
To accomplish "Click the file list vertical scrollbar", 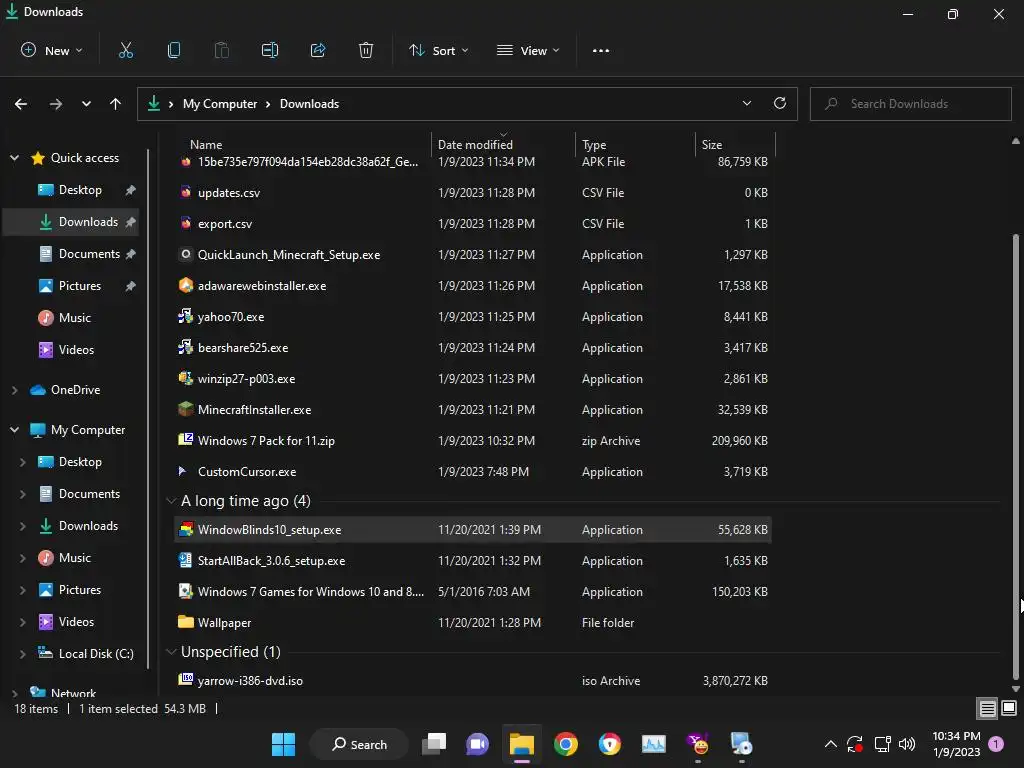I will pyautogui.click(x=1016, y=457).
